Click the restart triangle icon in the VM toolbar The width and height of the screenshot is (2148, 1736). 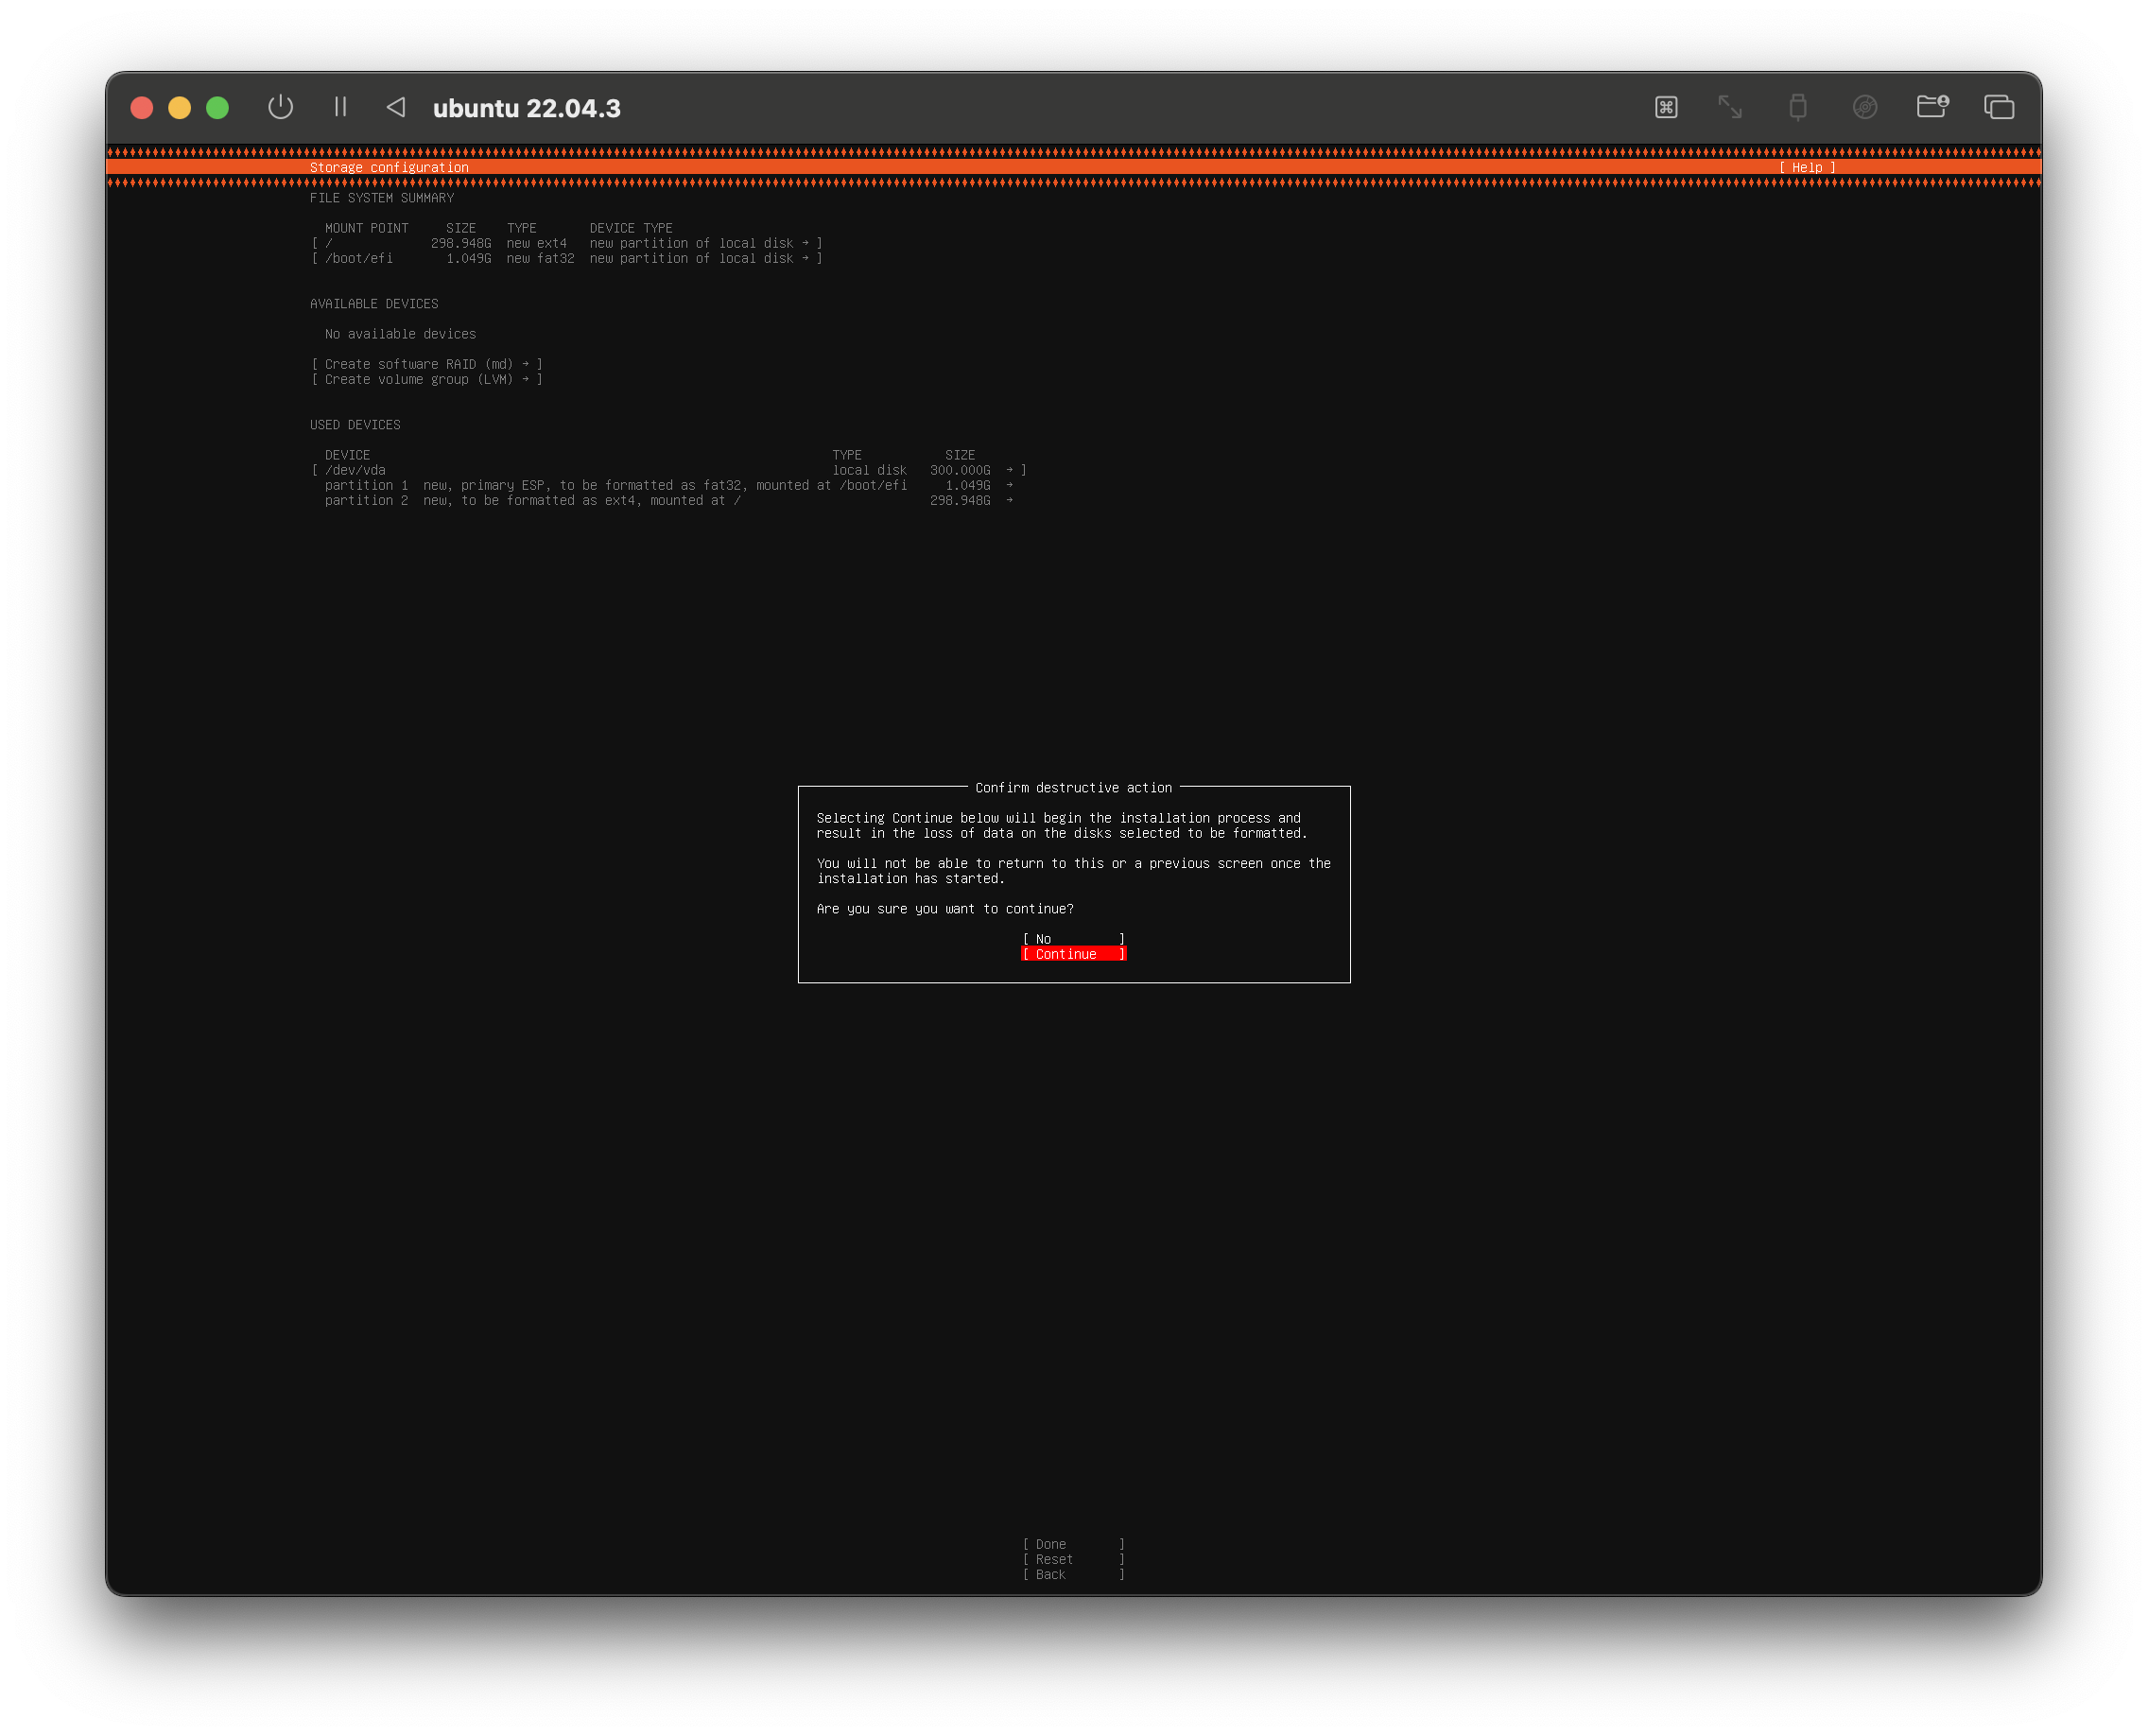click(x=396, y=107)
